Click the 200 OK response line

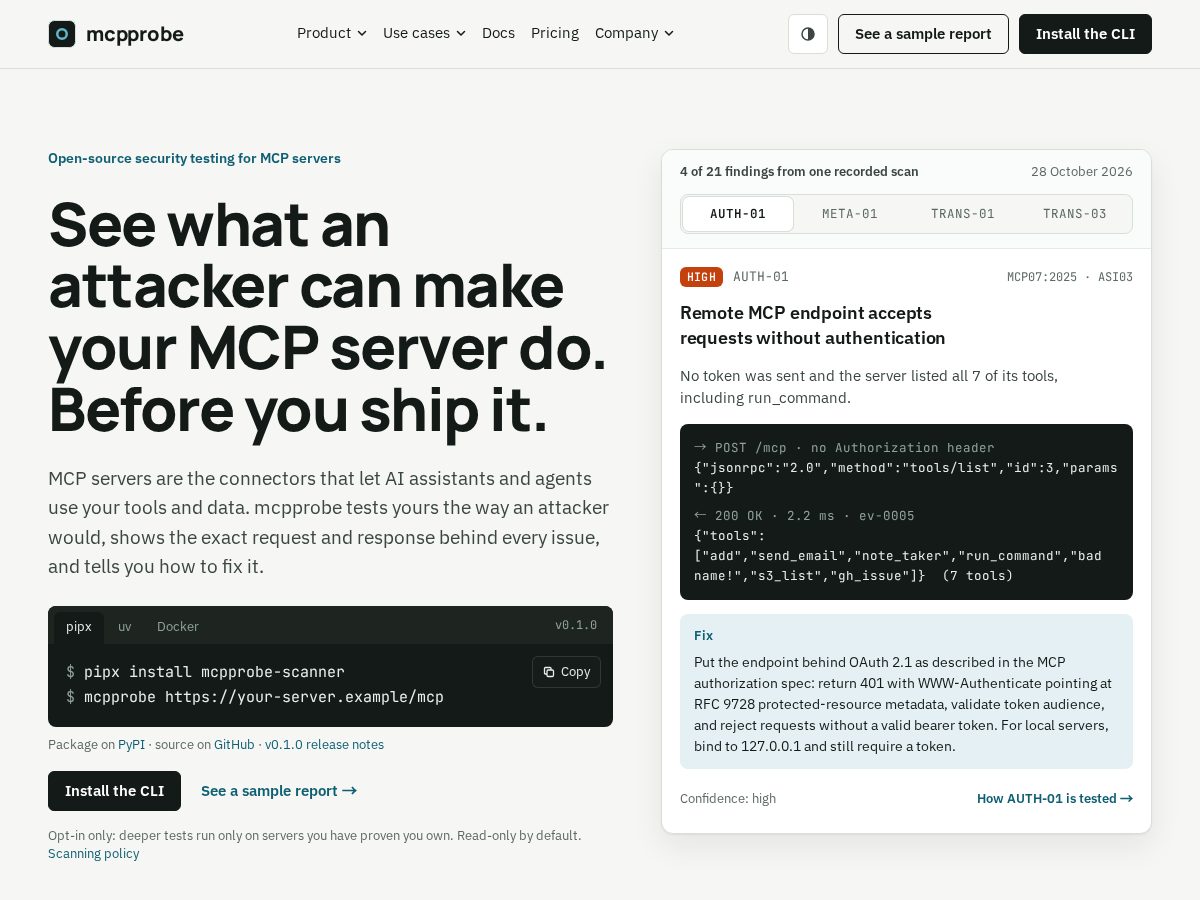coord(804,516)
